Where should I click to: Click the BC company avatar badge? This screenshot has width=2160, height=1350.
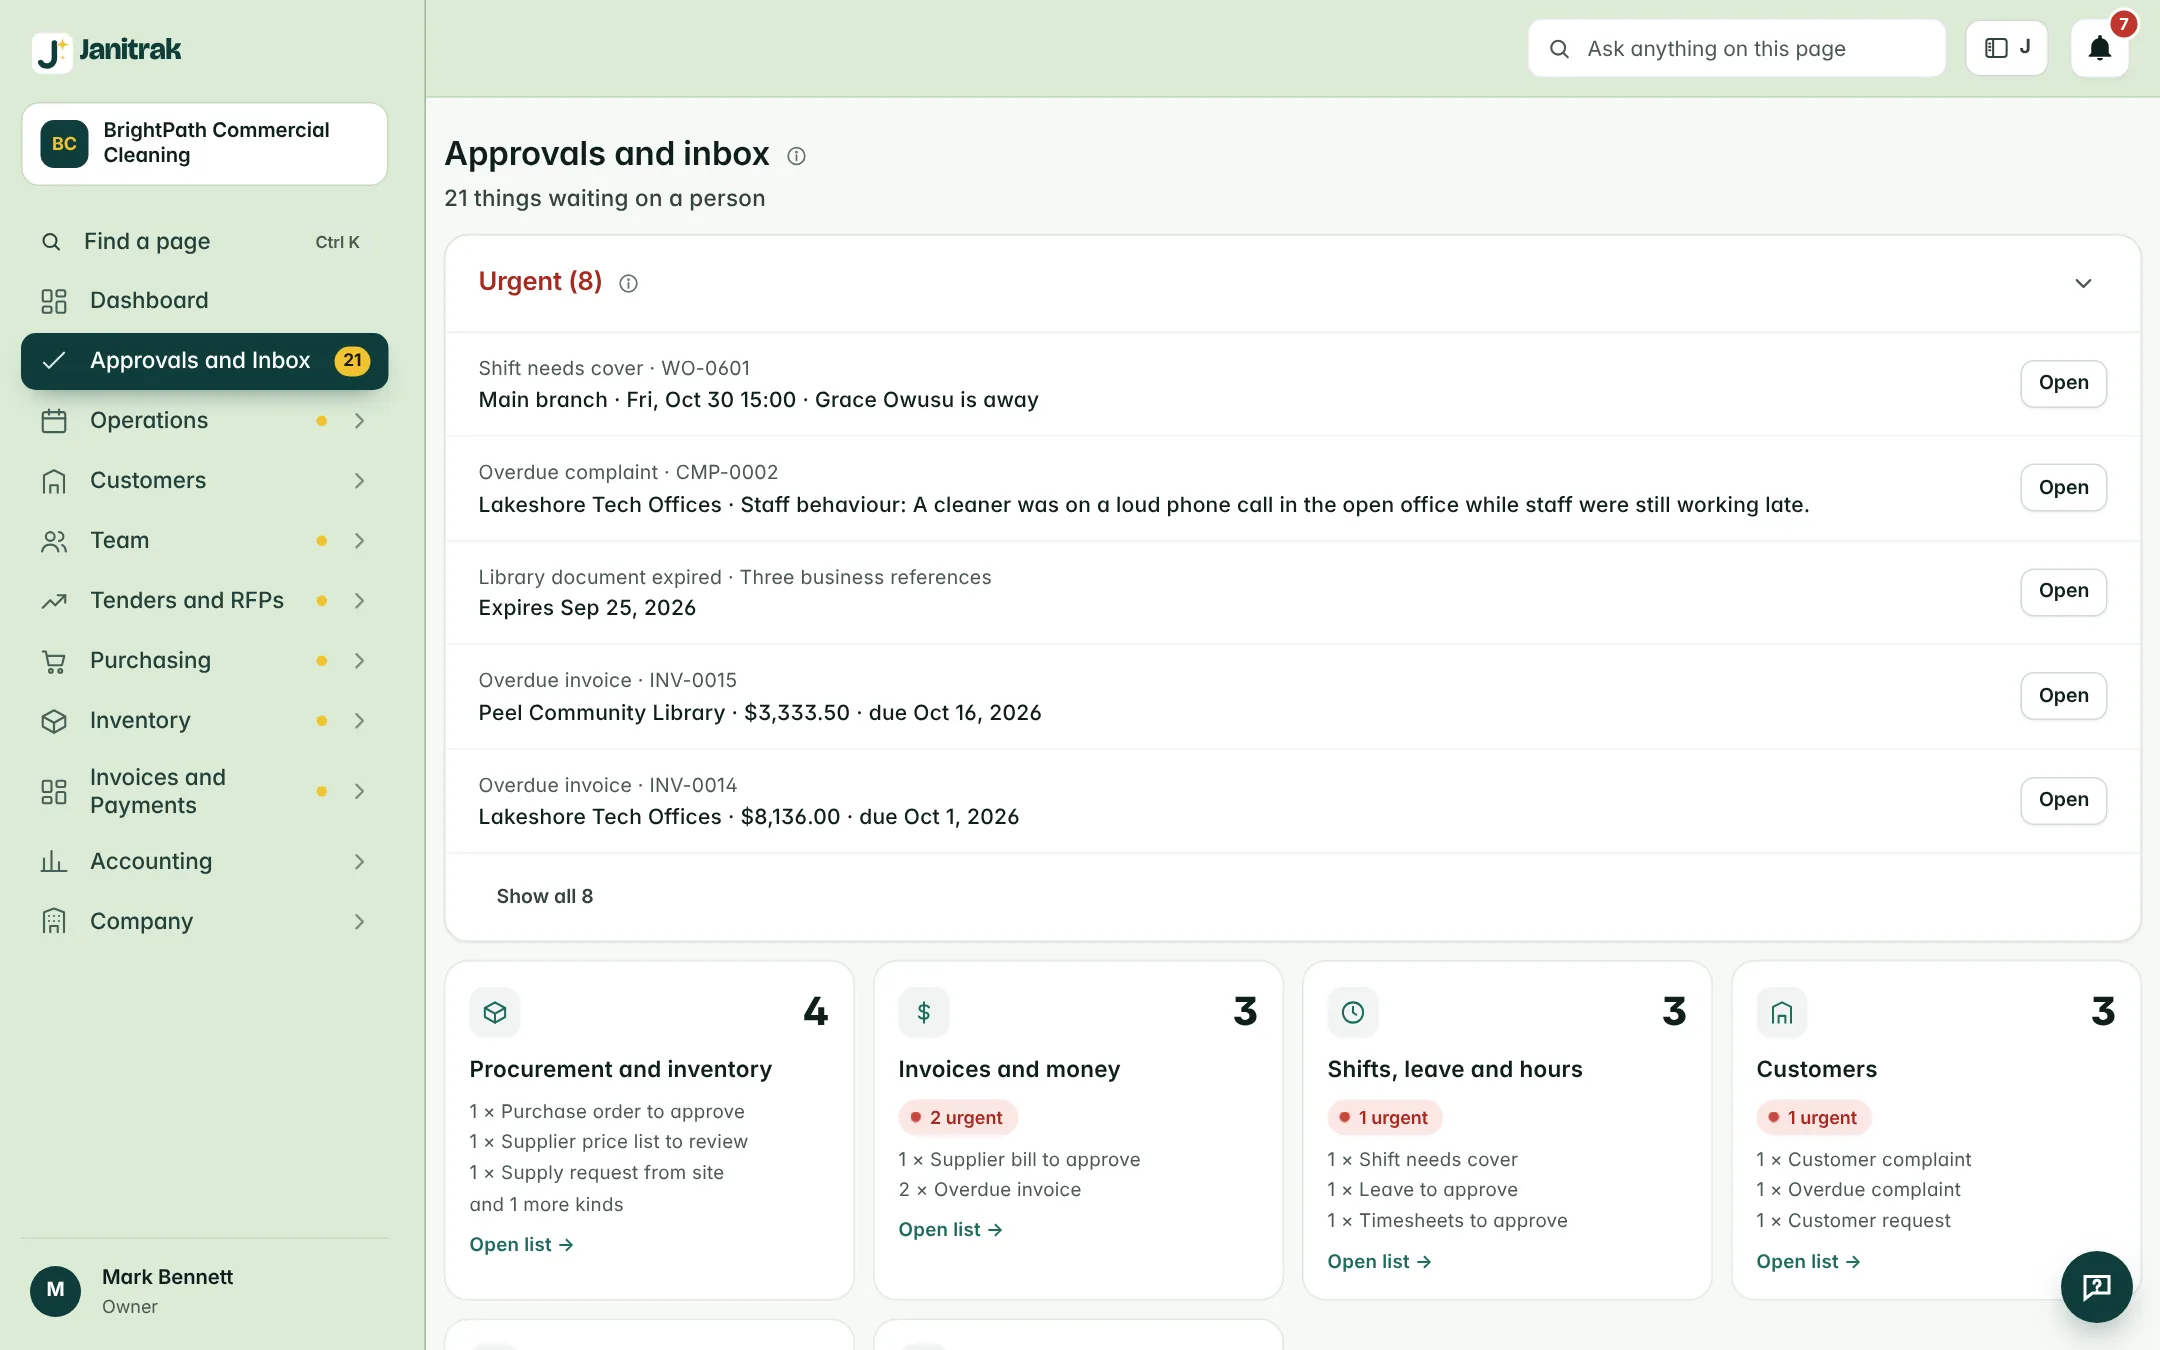64,143
